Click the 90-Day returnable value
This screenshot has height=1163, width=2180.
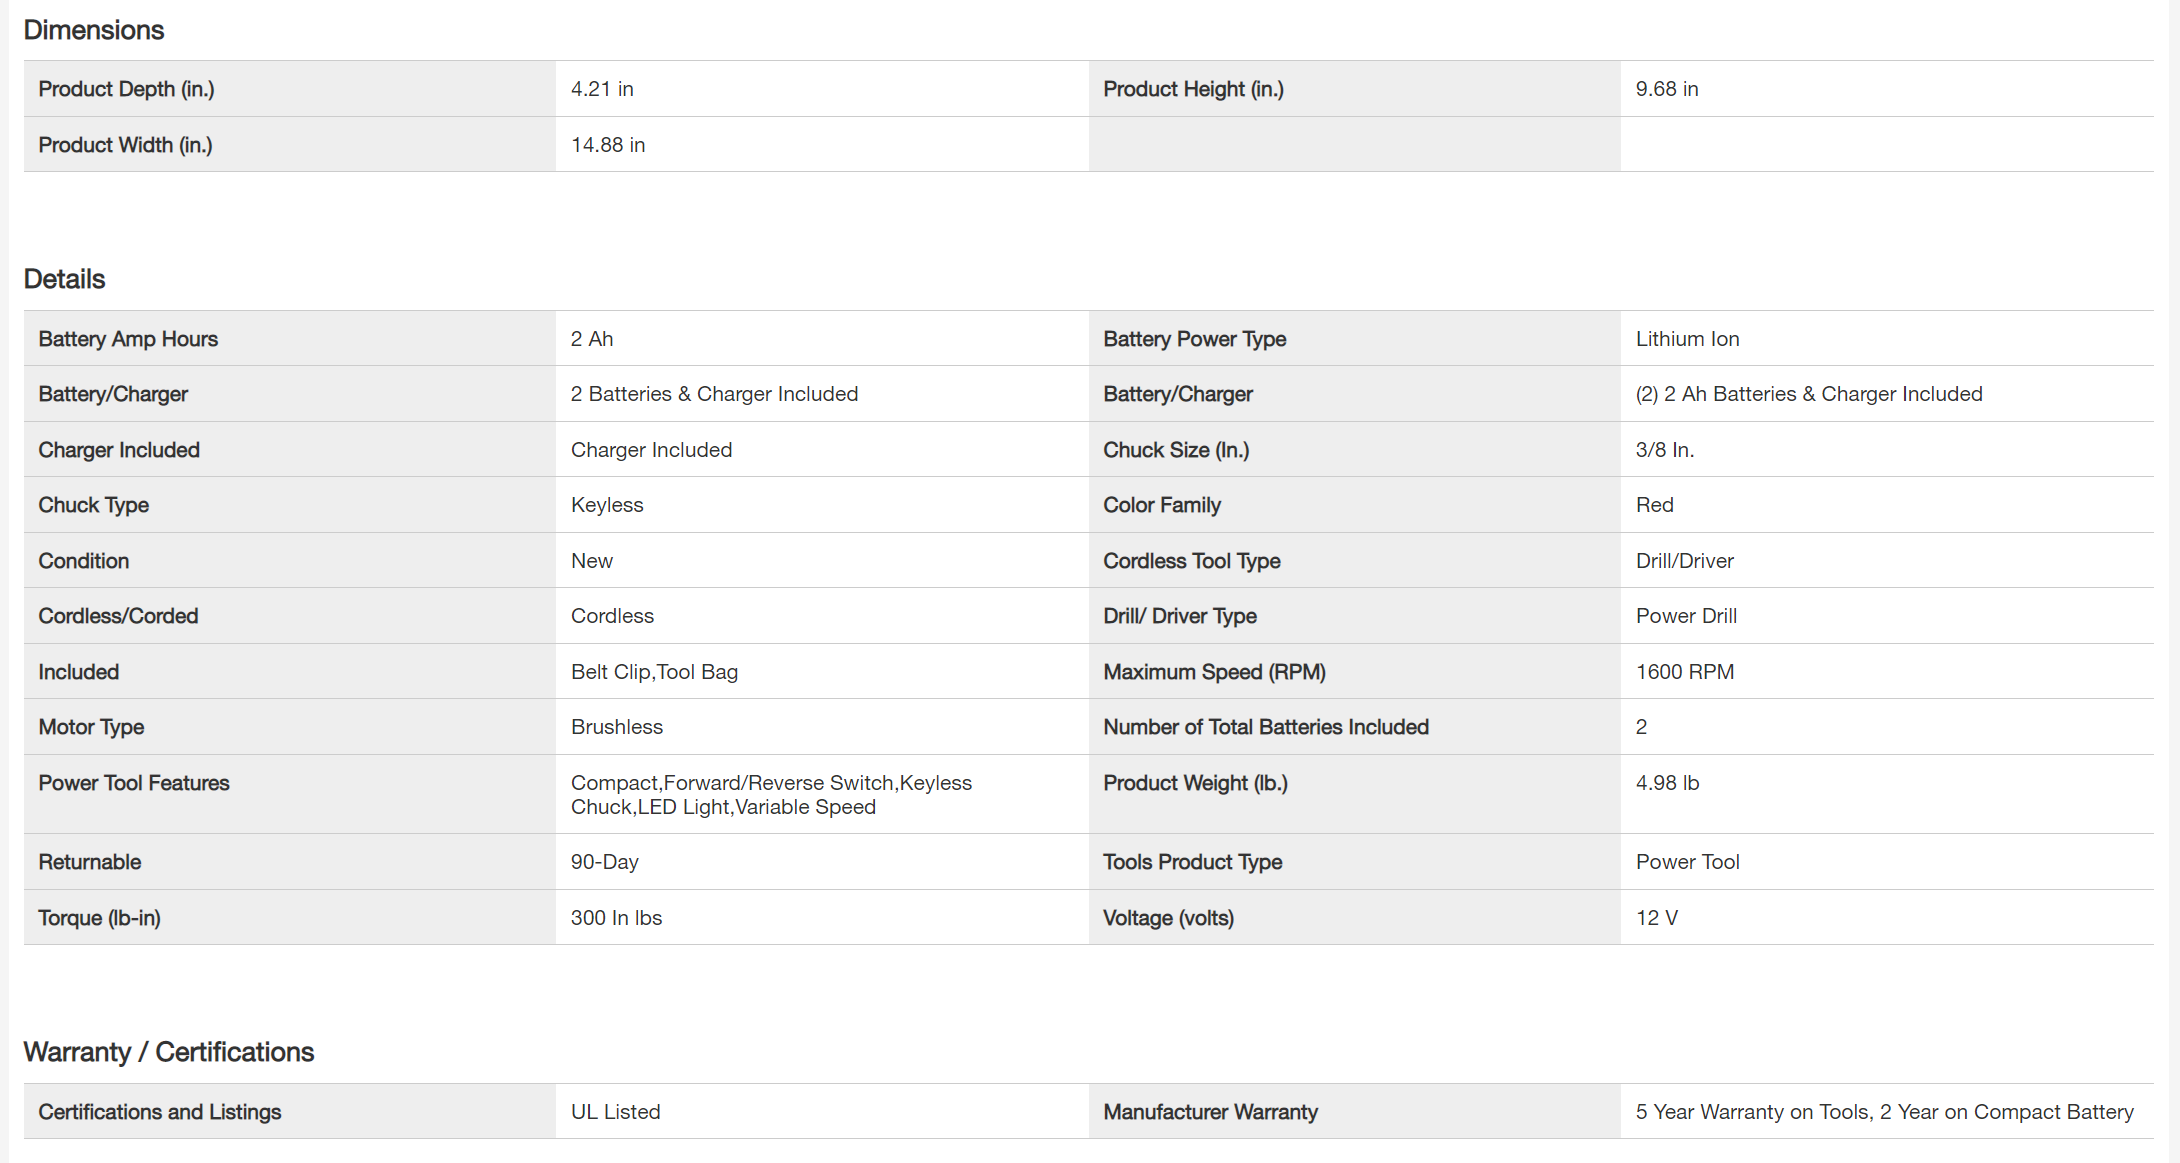click(604, 862)
